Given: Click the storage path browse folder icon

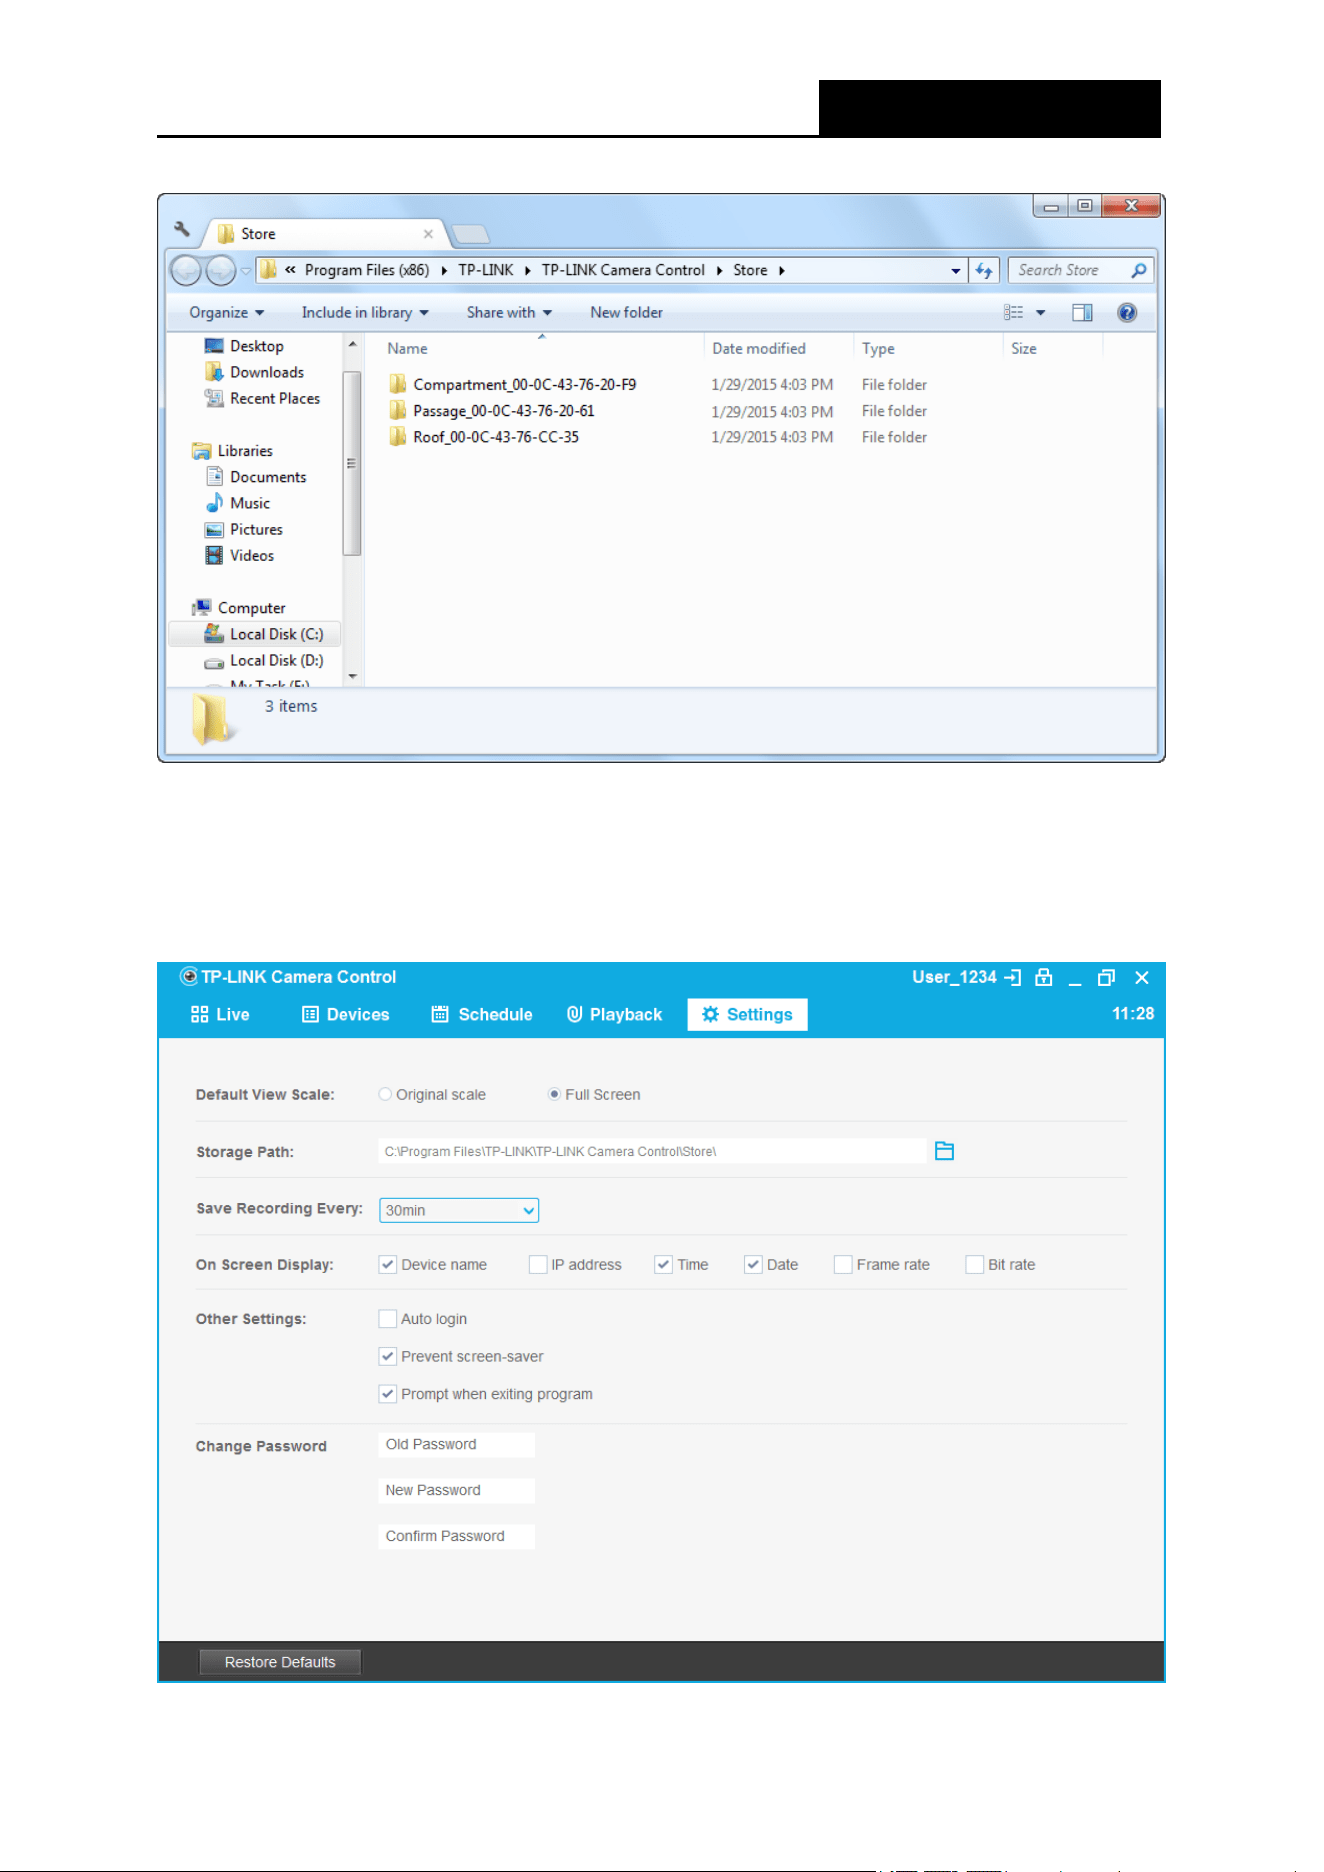Looking at the screenshot, I should [944, 1151].
